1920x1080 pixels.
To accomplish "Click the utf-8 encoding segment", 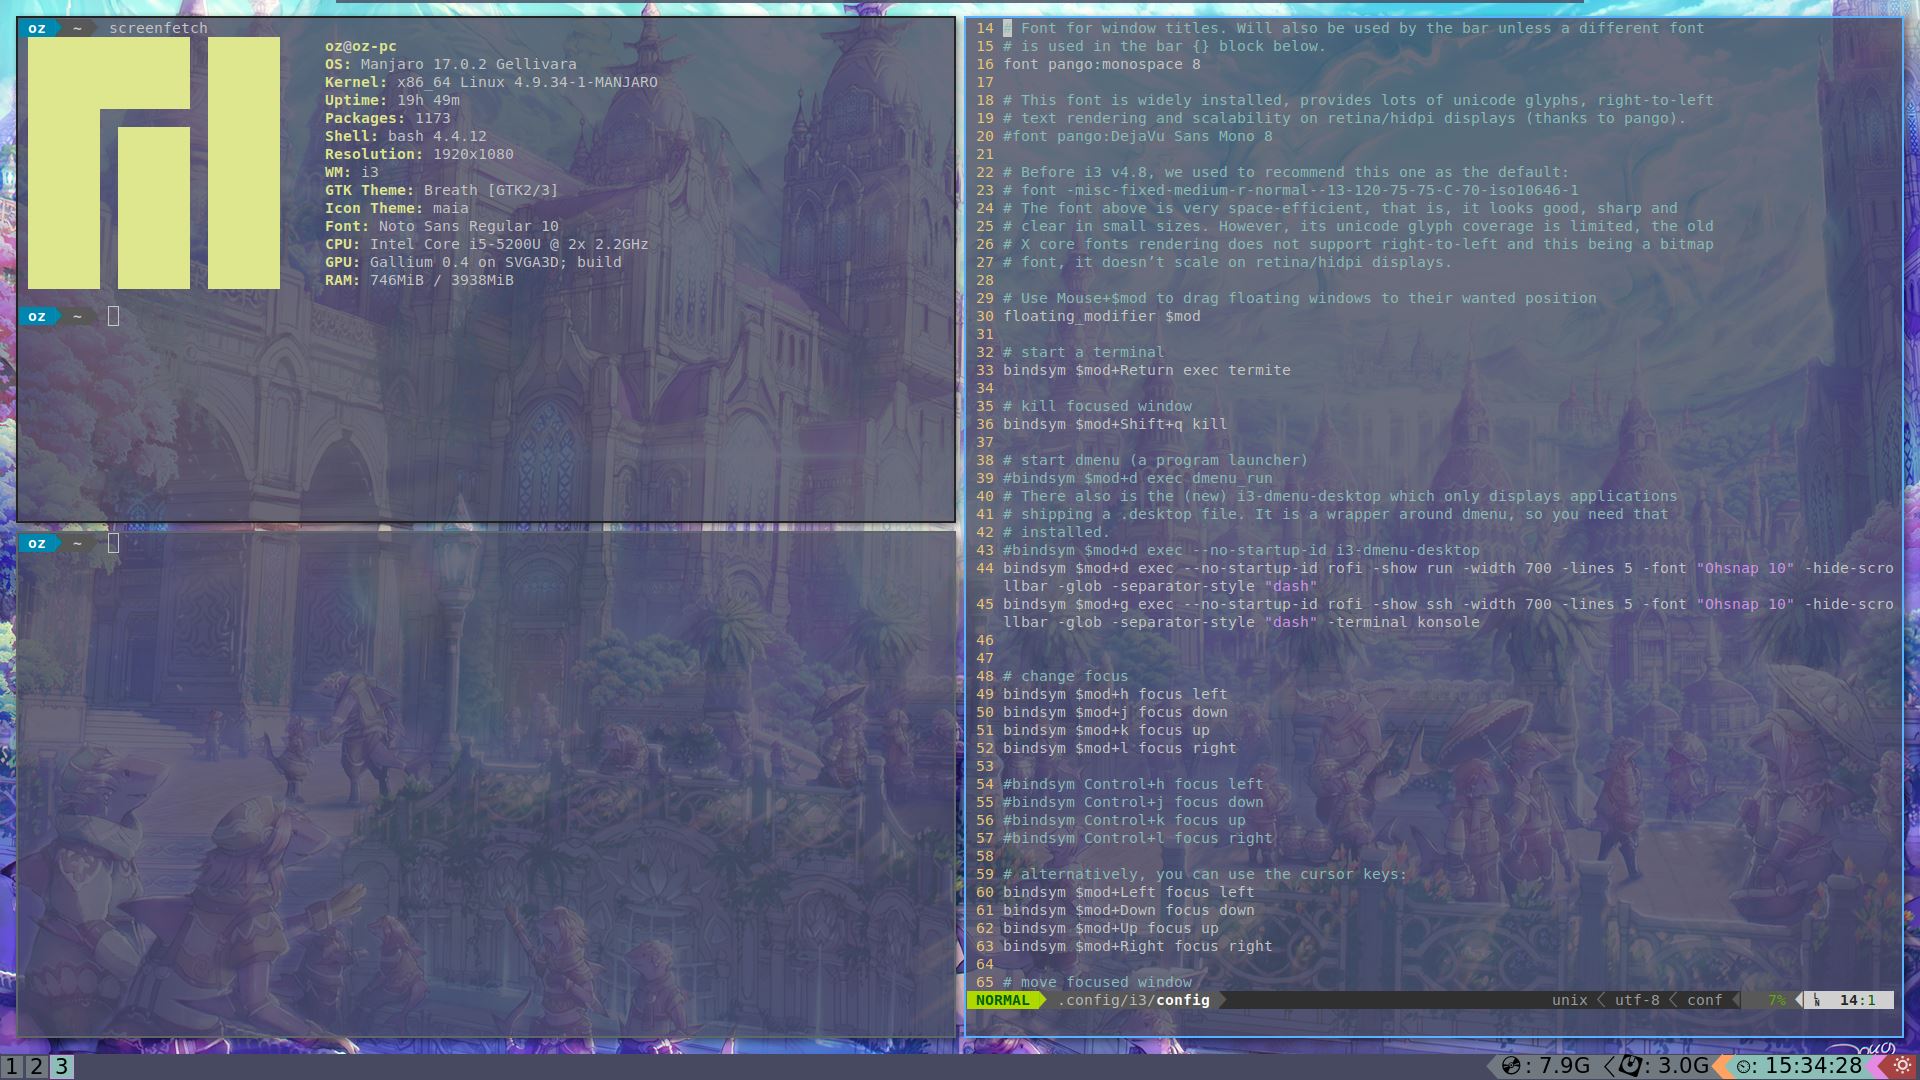I will [1636, 1000].
